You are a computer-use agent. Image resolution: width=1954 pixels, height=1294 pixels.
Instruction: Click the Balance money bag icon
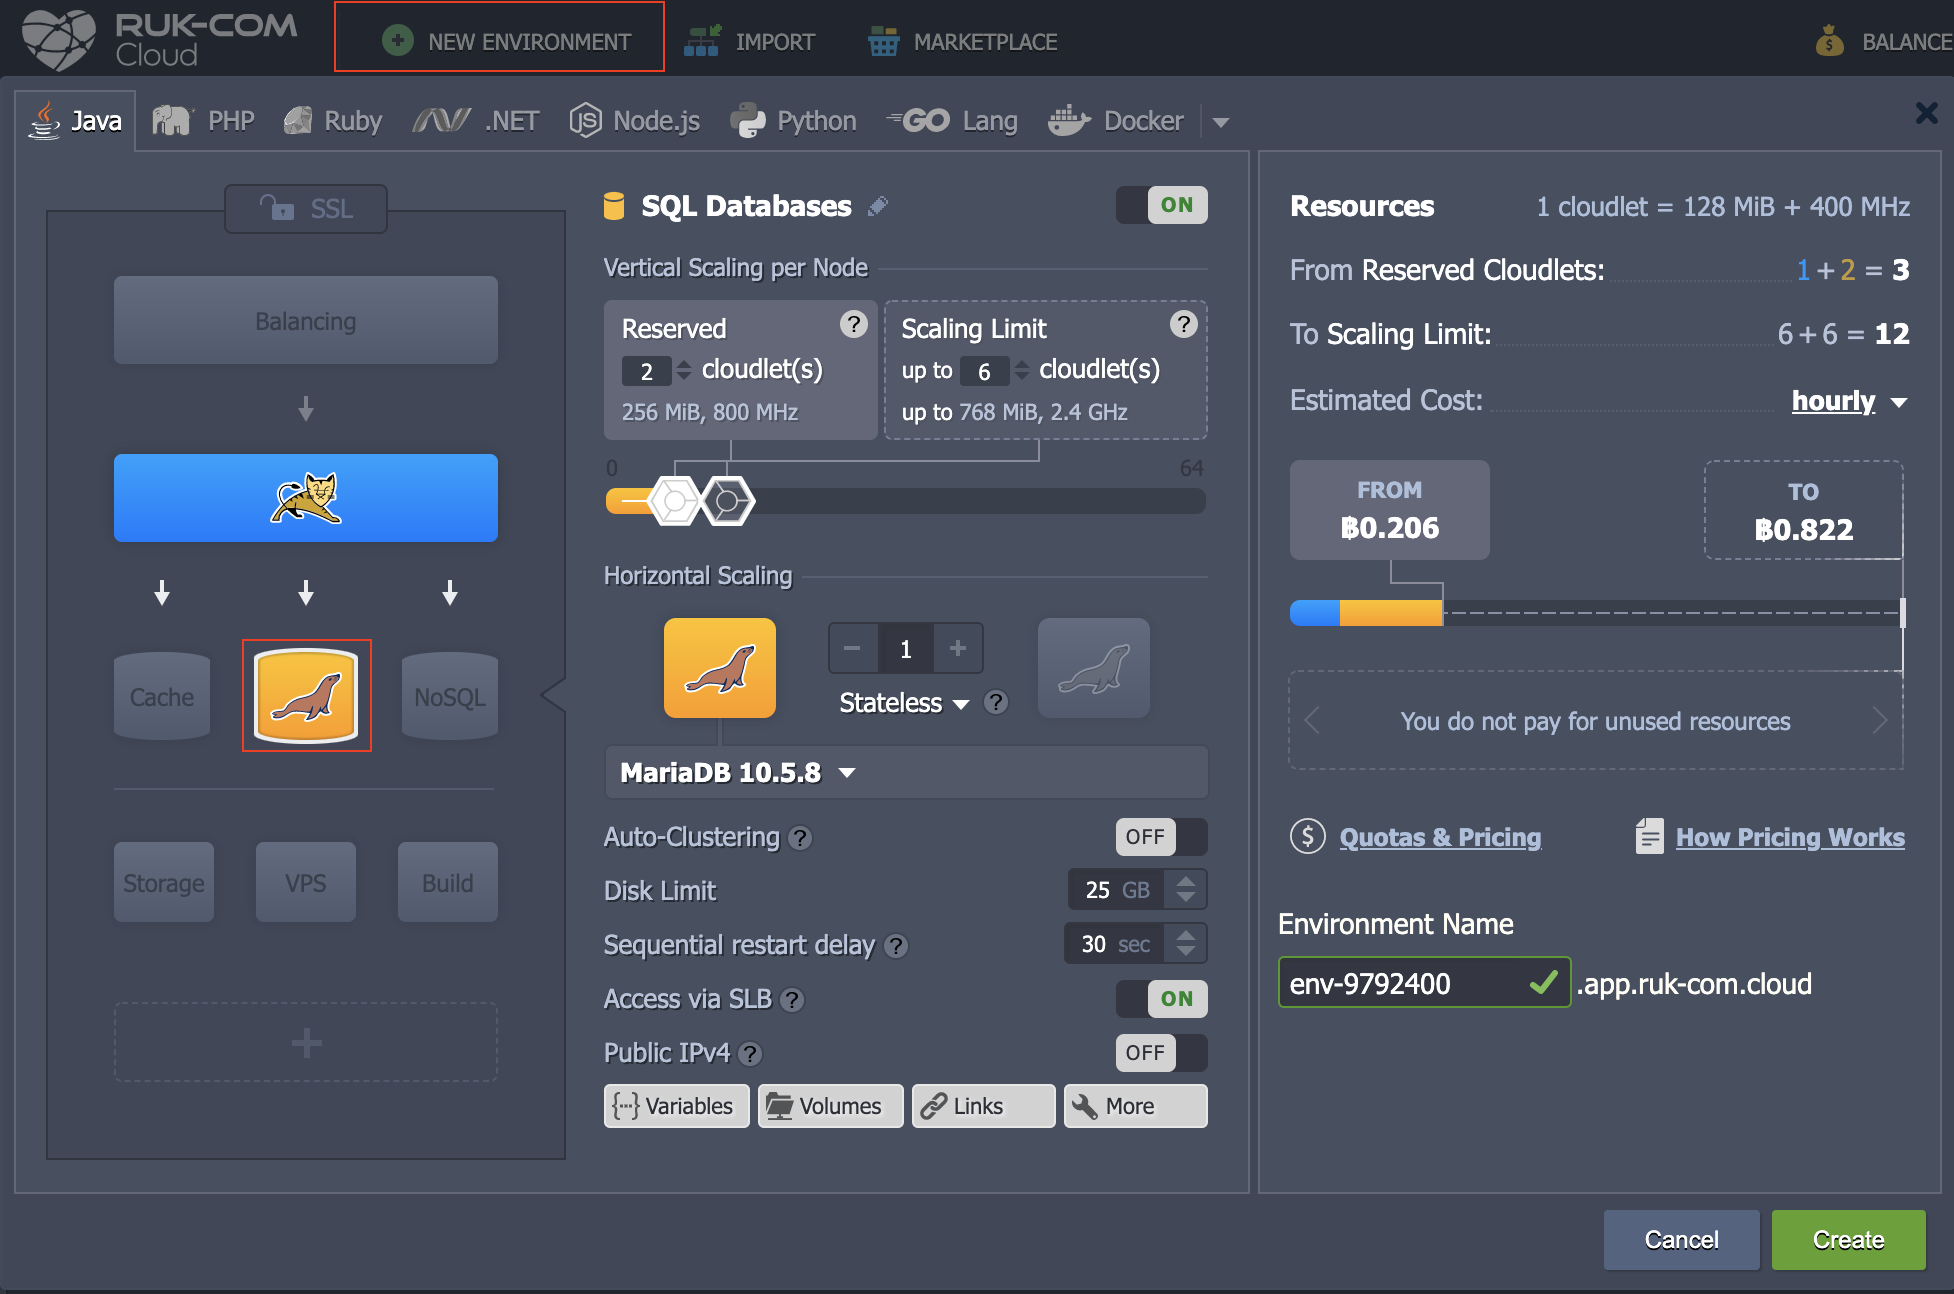tap(1829, 41)
